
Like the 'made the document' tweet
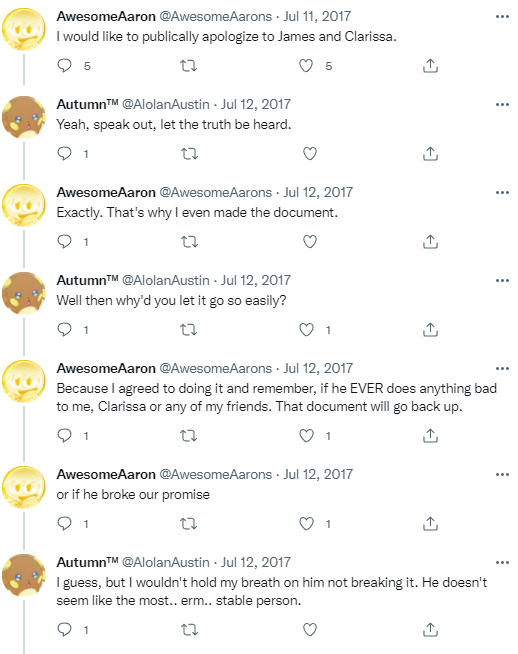click(309, 241)
